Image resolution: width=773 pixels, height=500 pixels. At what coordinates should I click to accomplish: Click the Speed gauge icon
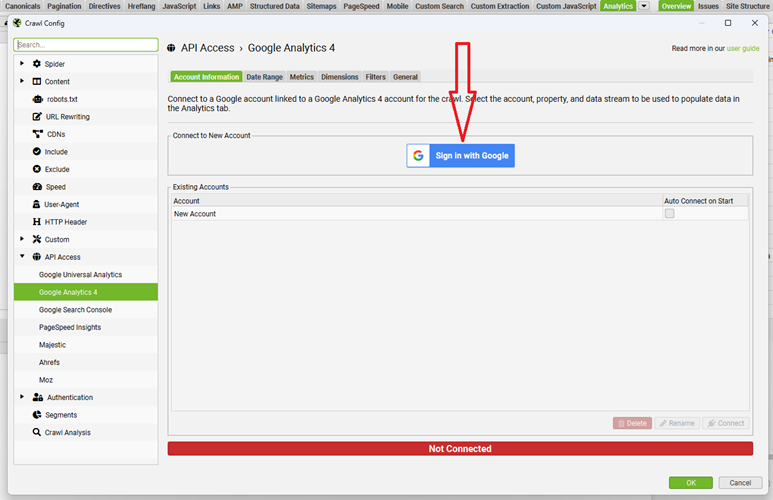(x=37, y=187)
